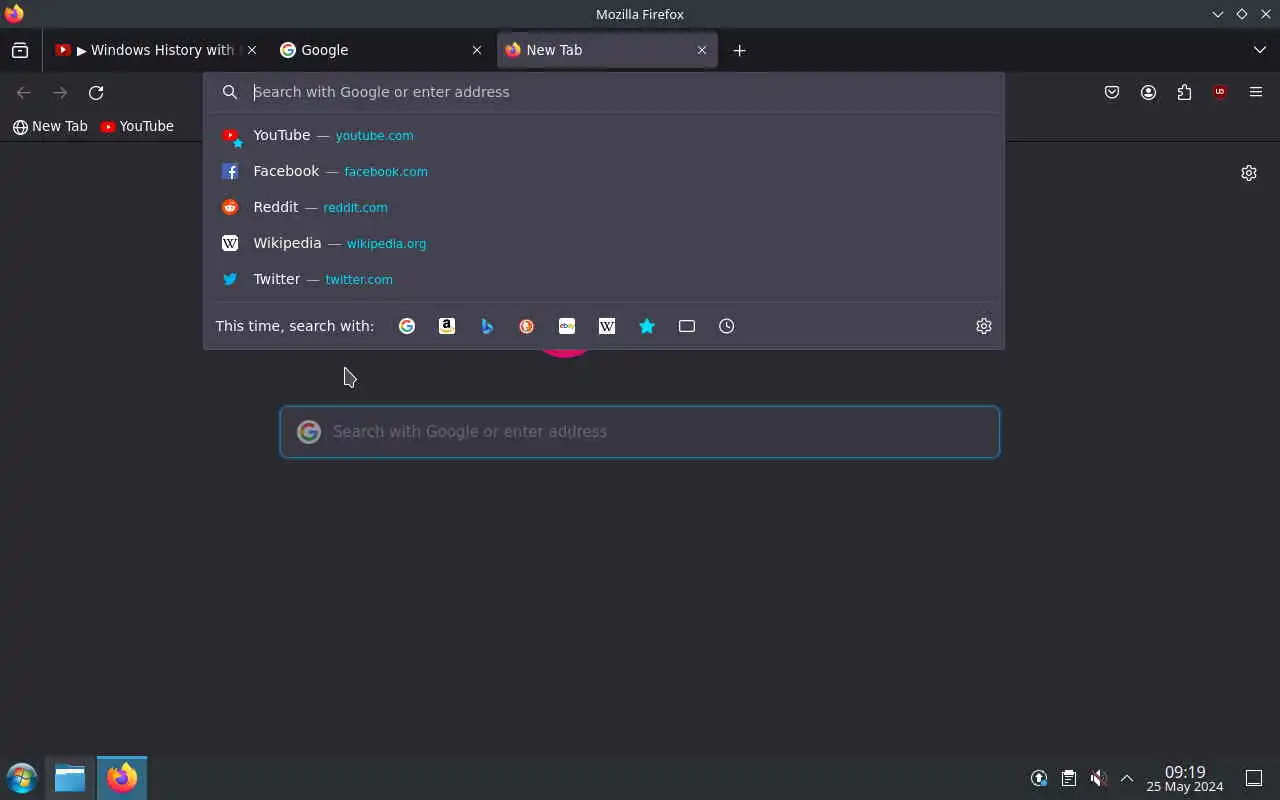The height and width of the screenshot is (800, 1280).
Task: Choose the Reddit reddit.com suggestion
Action: (604, 207)
